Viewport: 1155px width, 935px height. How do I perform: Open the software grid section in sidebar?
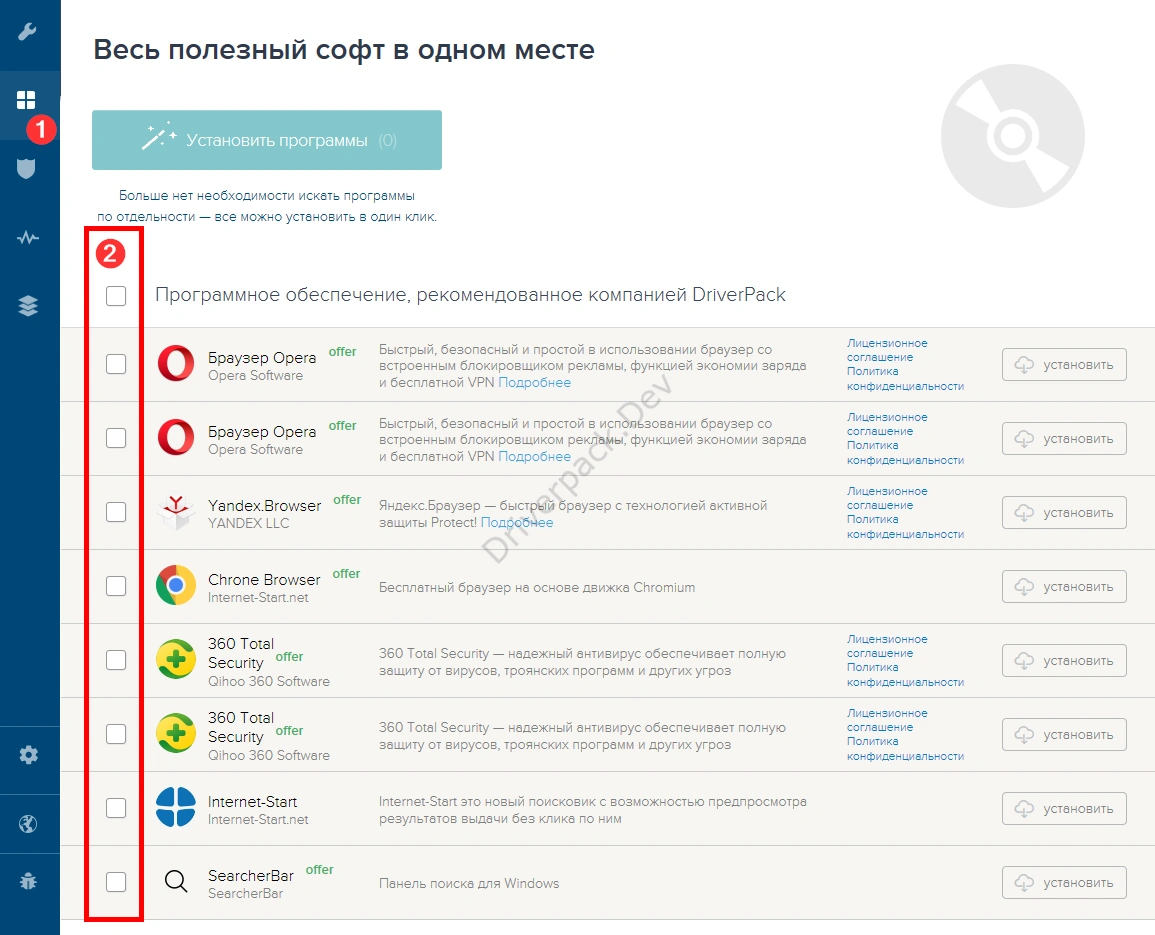[x=27, y=100]
